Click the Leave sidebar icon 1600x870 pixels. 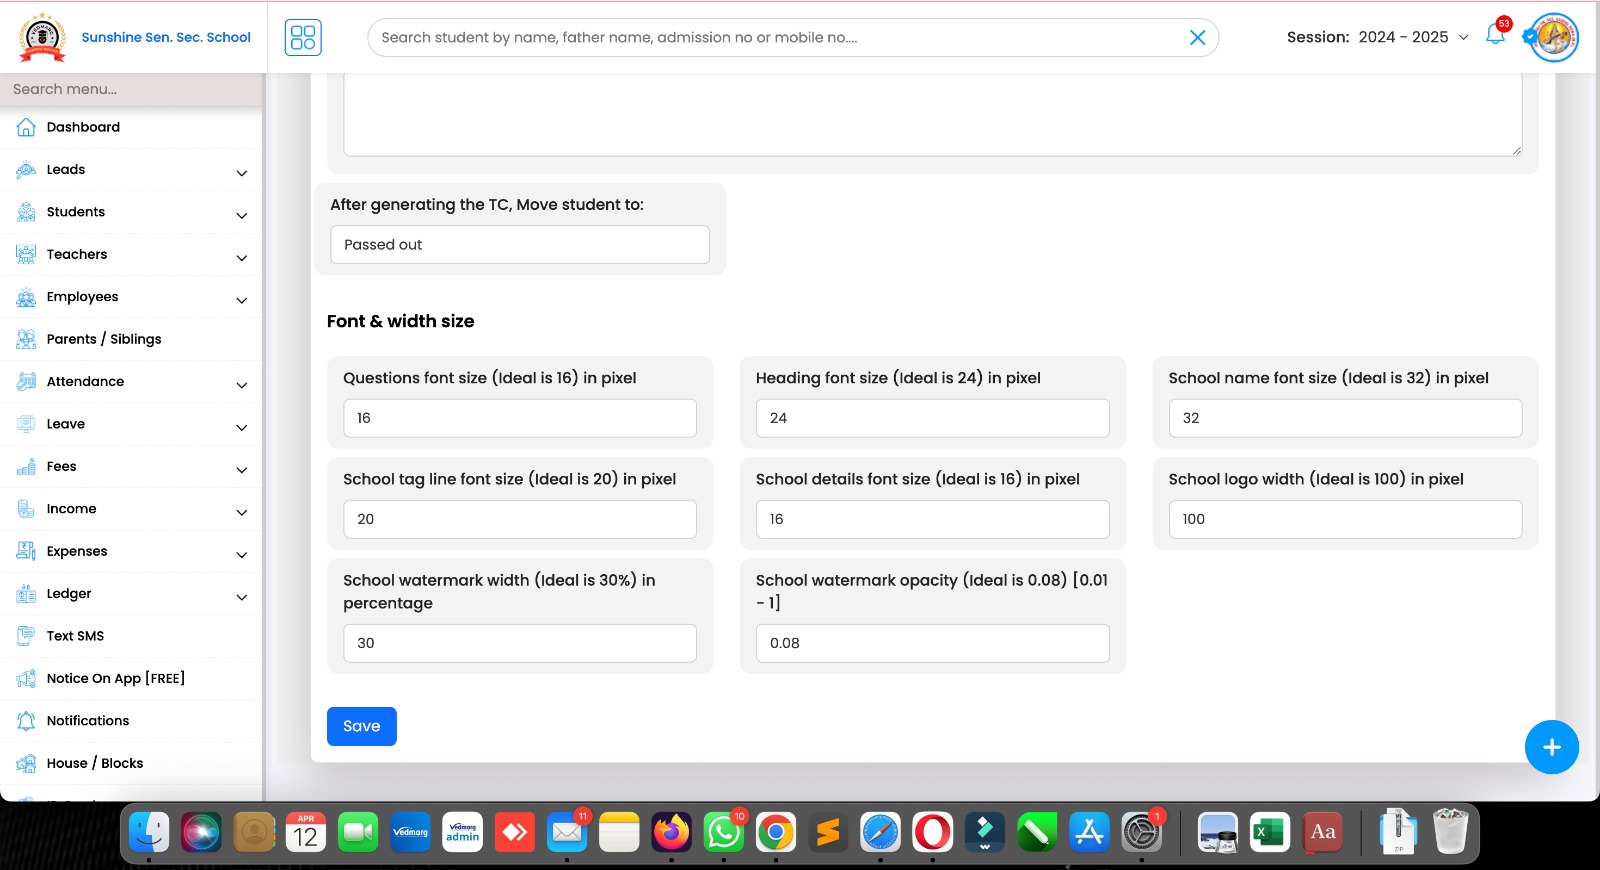(26, 424)
